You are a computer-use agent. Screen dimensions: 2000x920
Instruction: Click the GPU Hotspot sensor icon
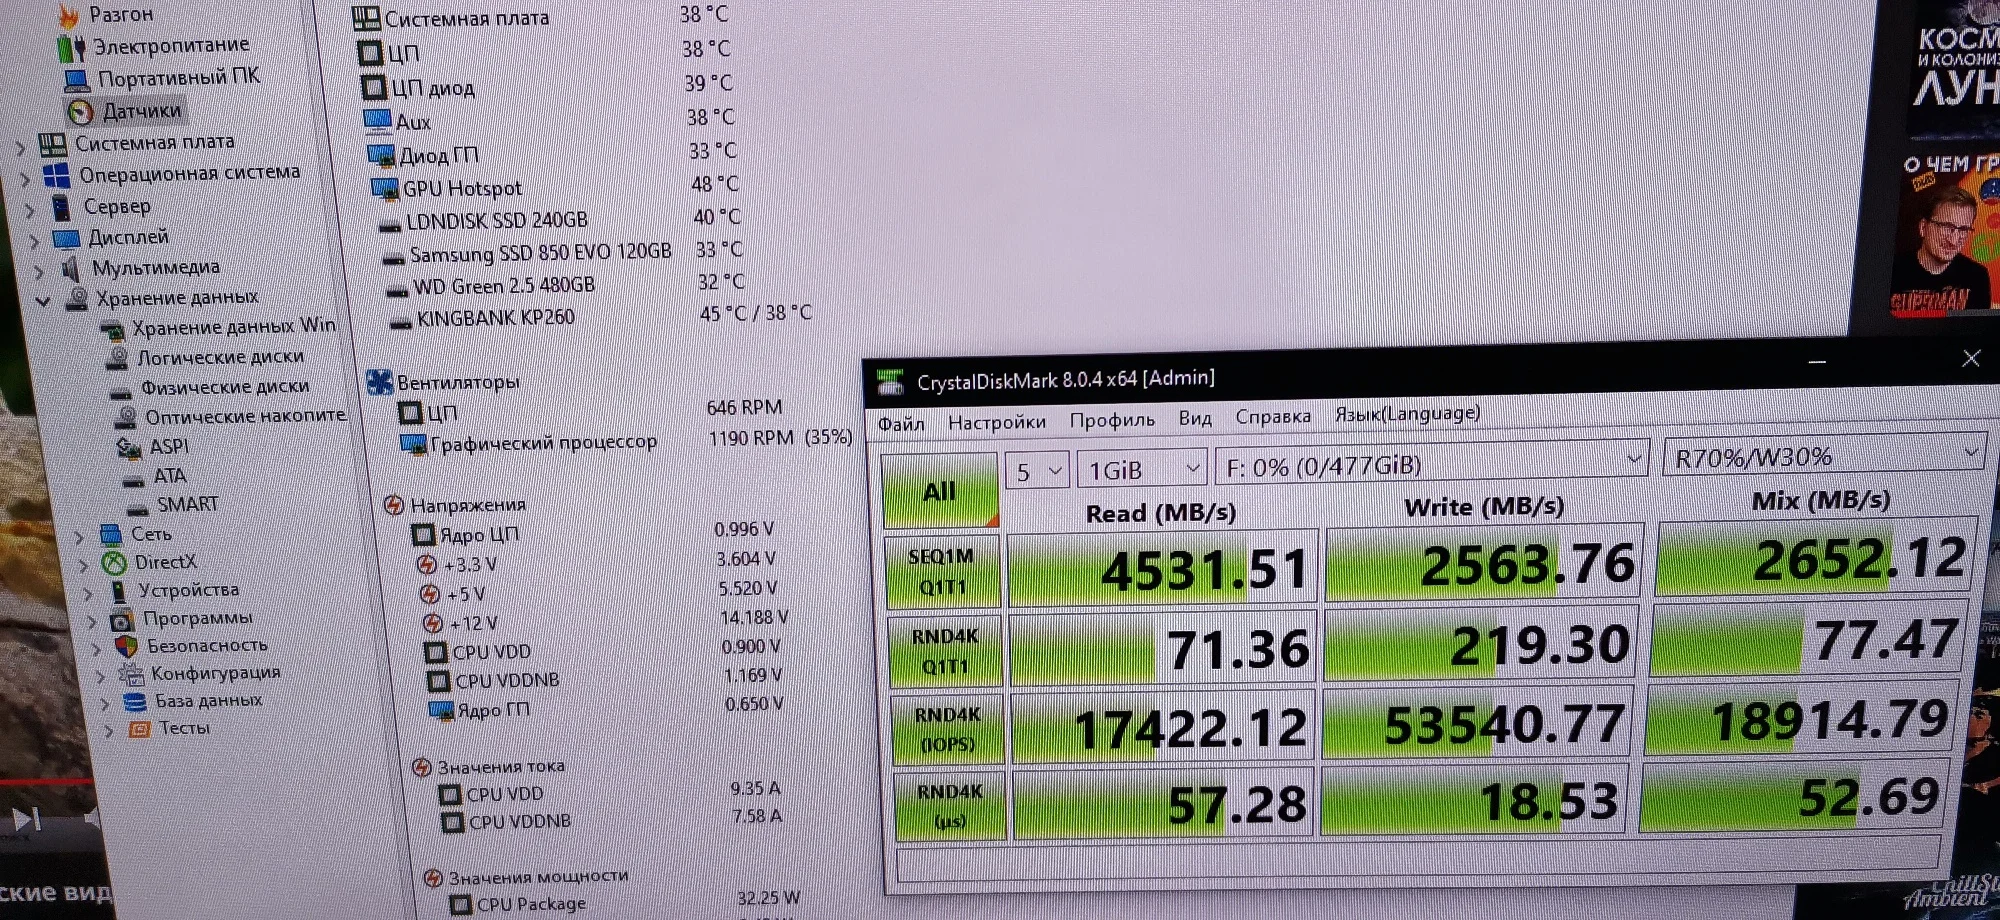tap(385, 189)
